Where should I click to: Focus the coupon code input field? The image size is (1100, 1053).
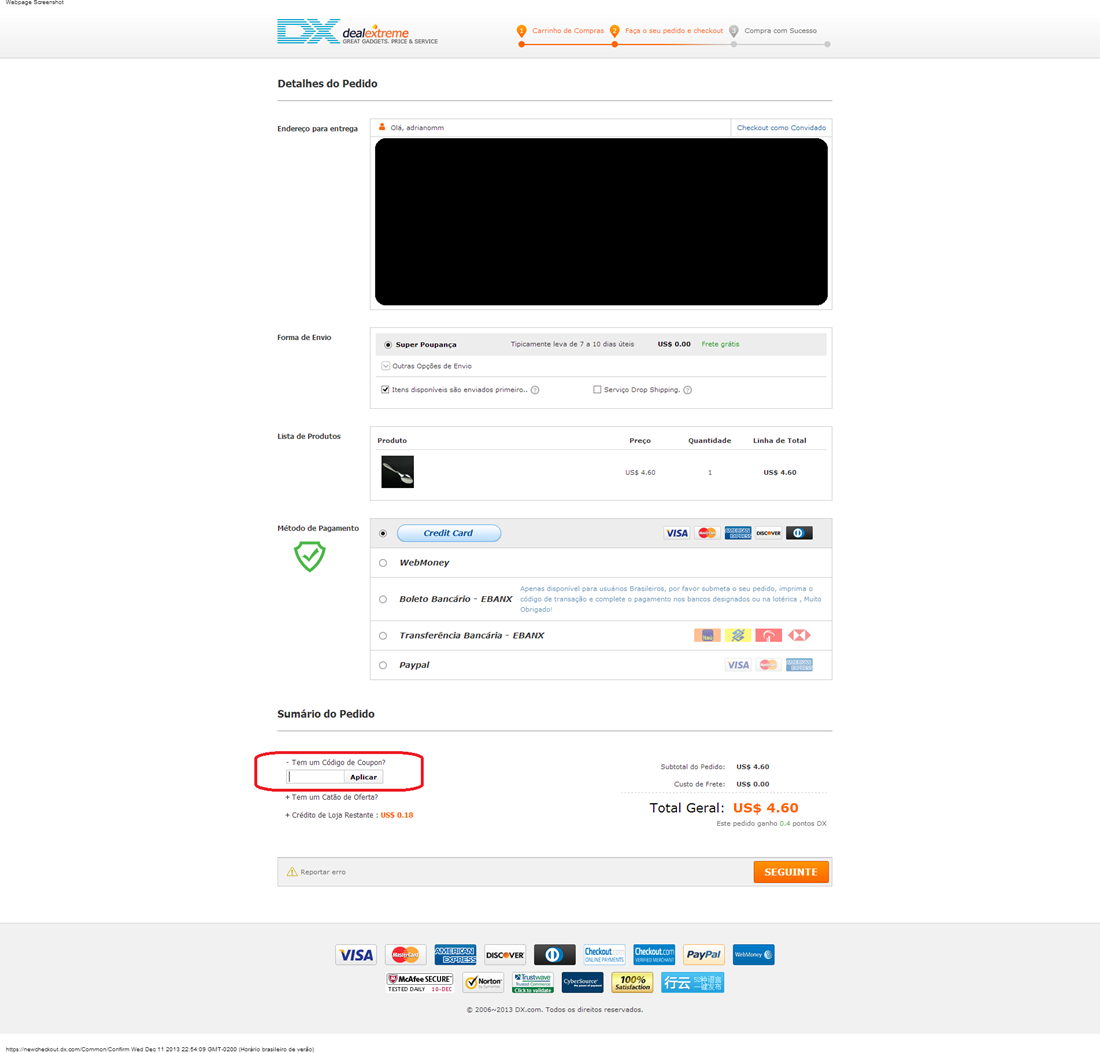click(316, 777)
